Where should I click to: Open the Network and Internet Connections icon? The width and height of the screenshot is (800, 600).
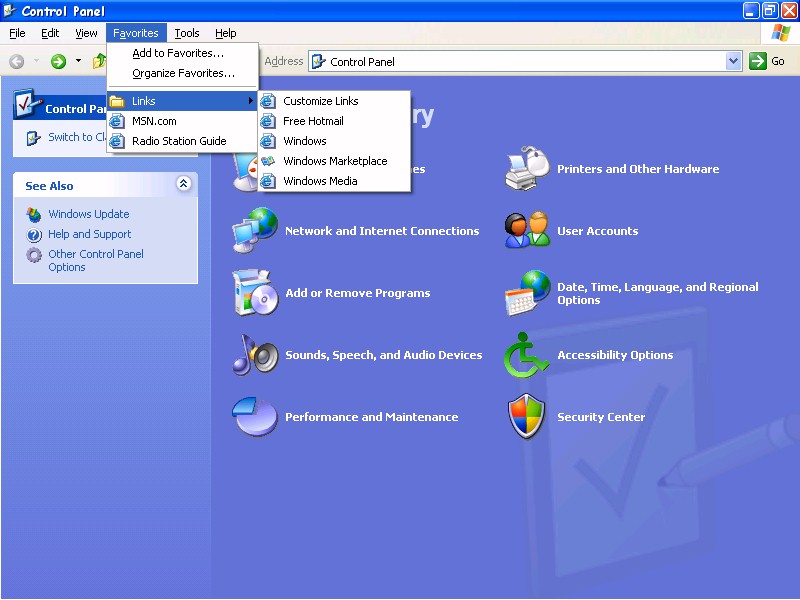pos(254,231)
